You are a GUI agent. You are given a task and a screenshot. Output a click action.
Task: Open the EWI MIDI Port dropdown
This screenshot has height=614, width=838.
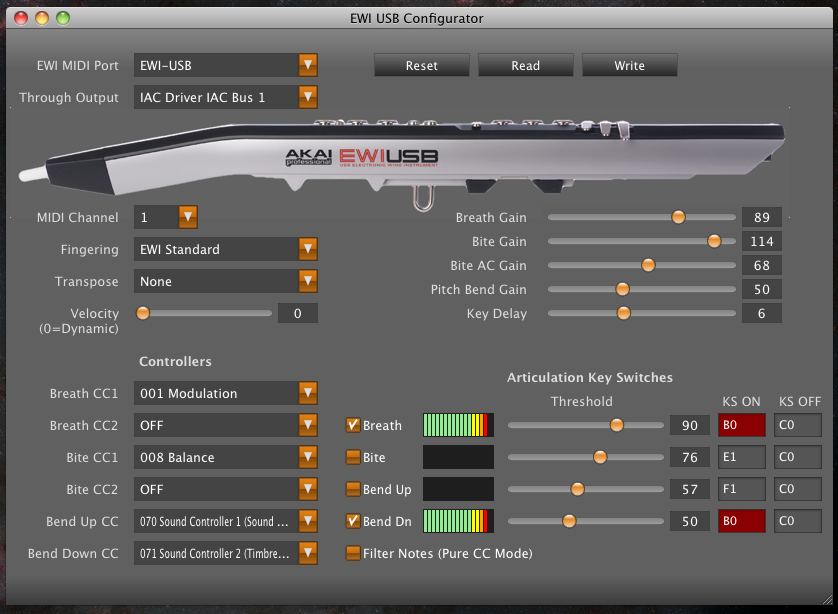[x=226, y=65]
